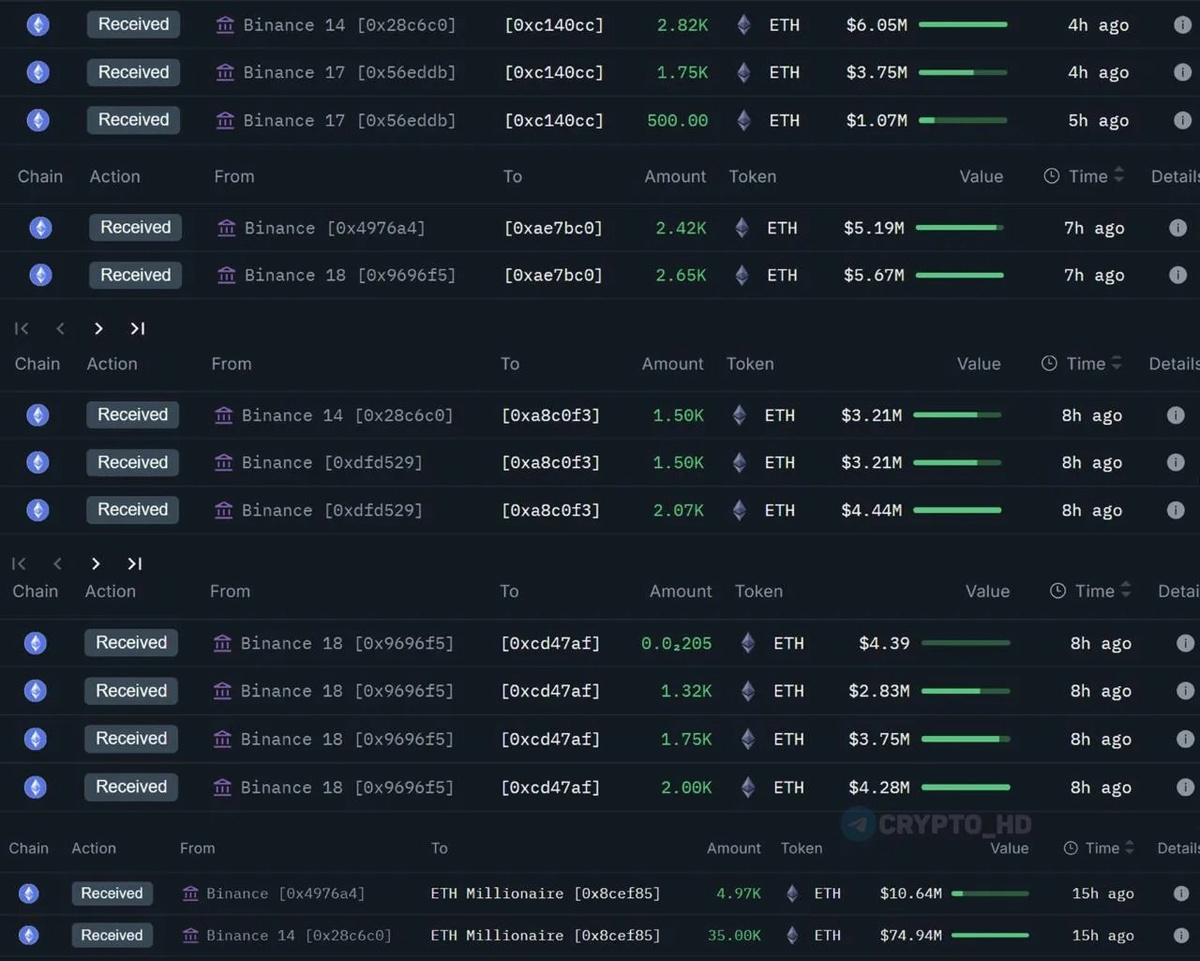Screen dimensions: 1200x961
Task: Select the 500.00 amount cell
Action: click(677, 120)
